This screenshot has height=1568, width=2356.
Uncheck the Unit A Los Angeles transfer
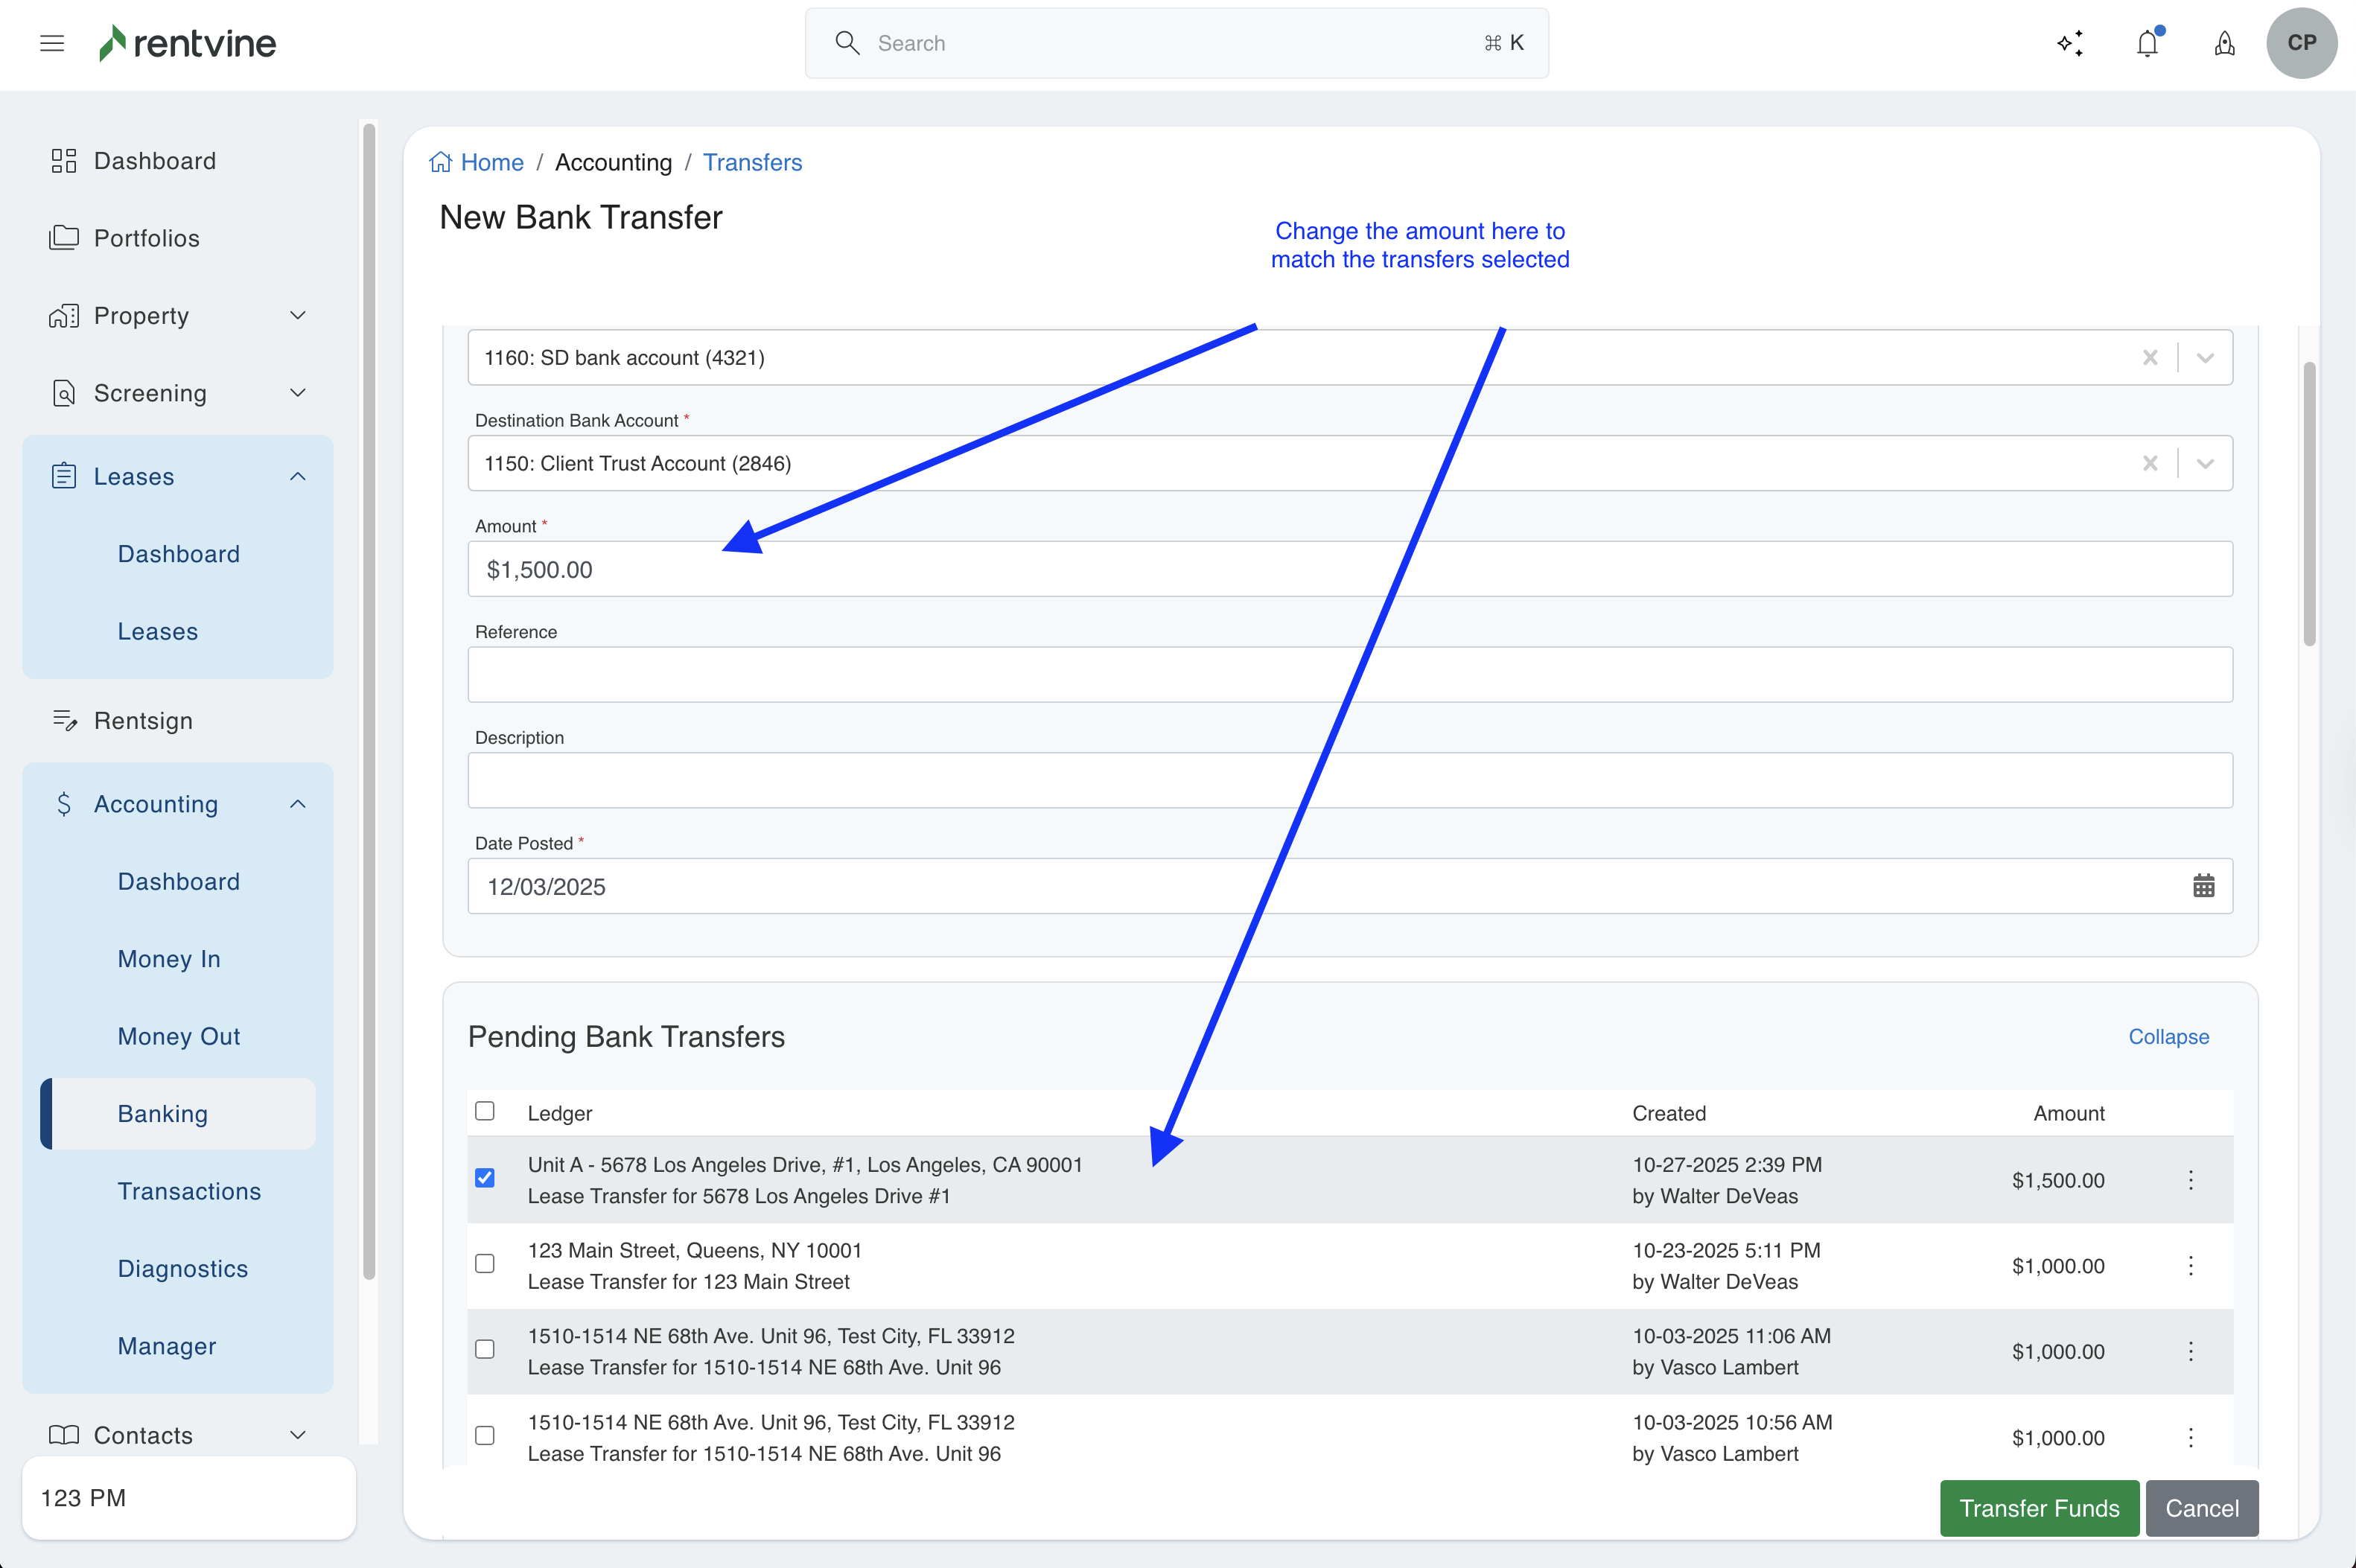[x=485, y=1178]
